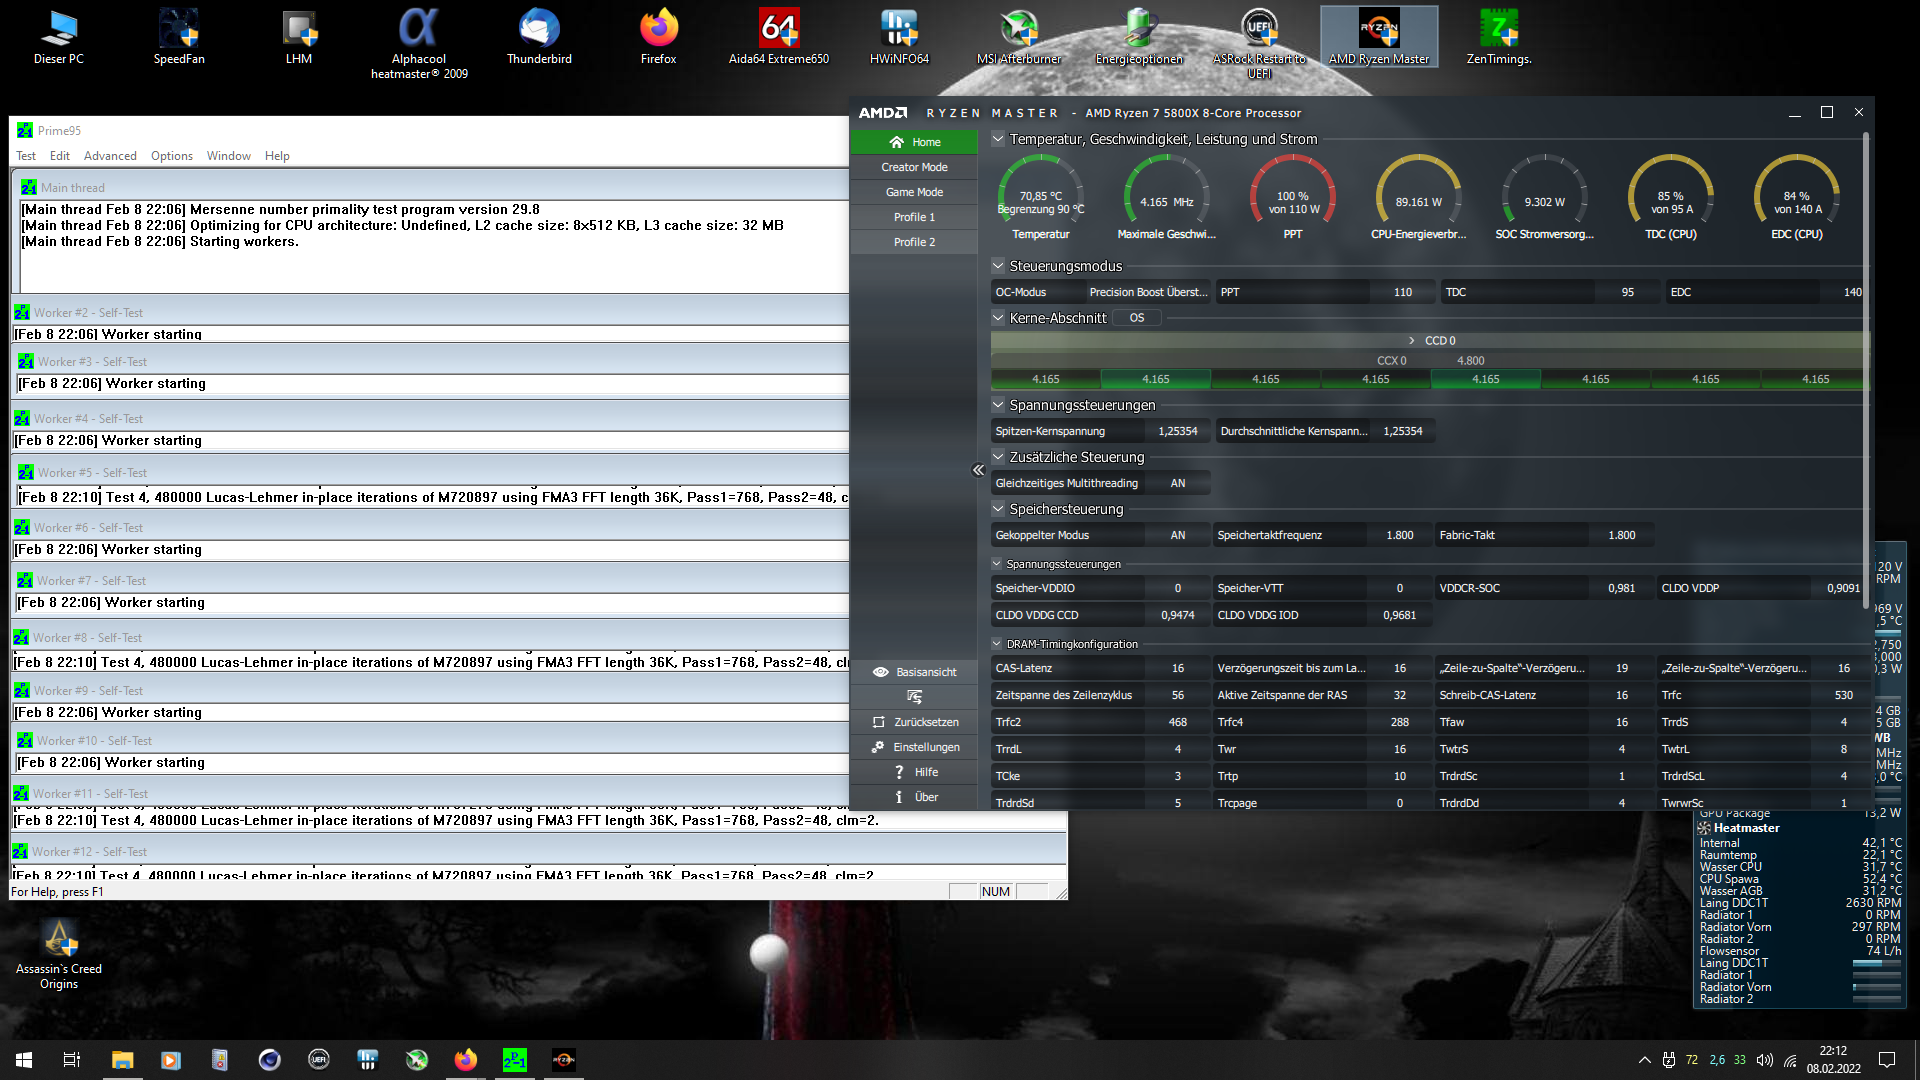Image resolution: width=1920 pixels, height=1080 pixels.
Task: Switch to the Game Mode tab
Action: [914, 192]
